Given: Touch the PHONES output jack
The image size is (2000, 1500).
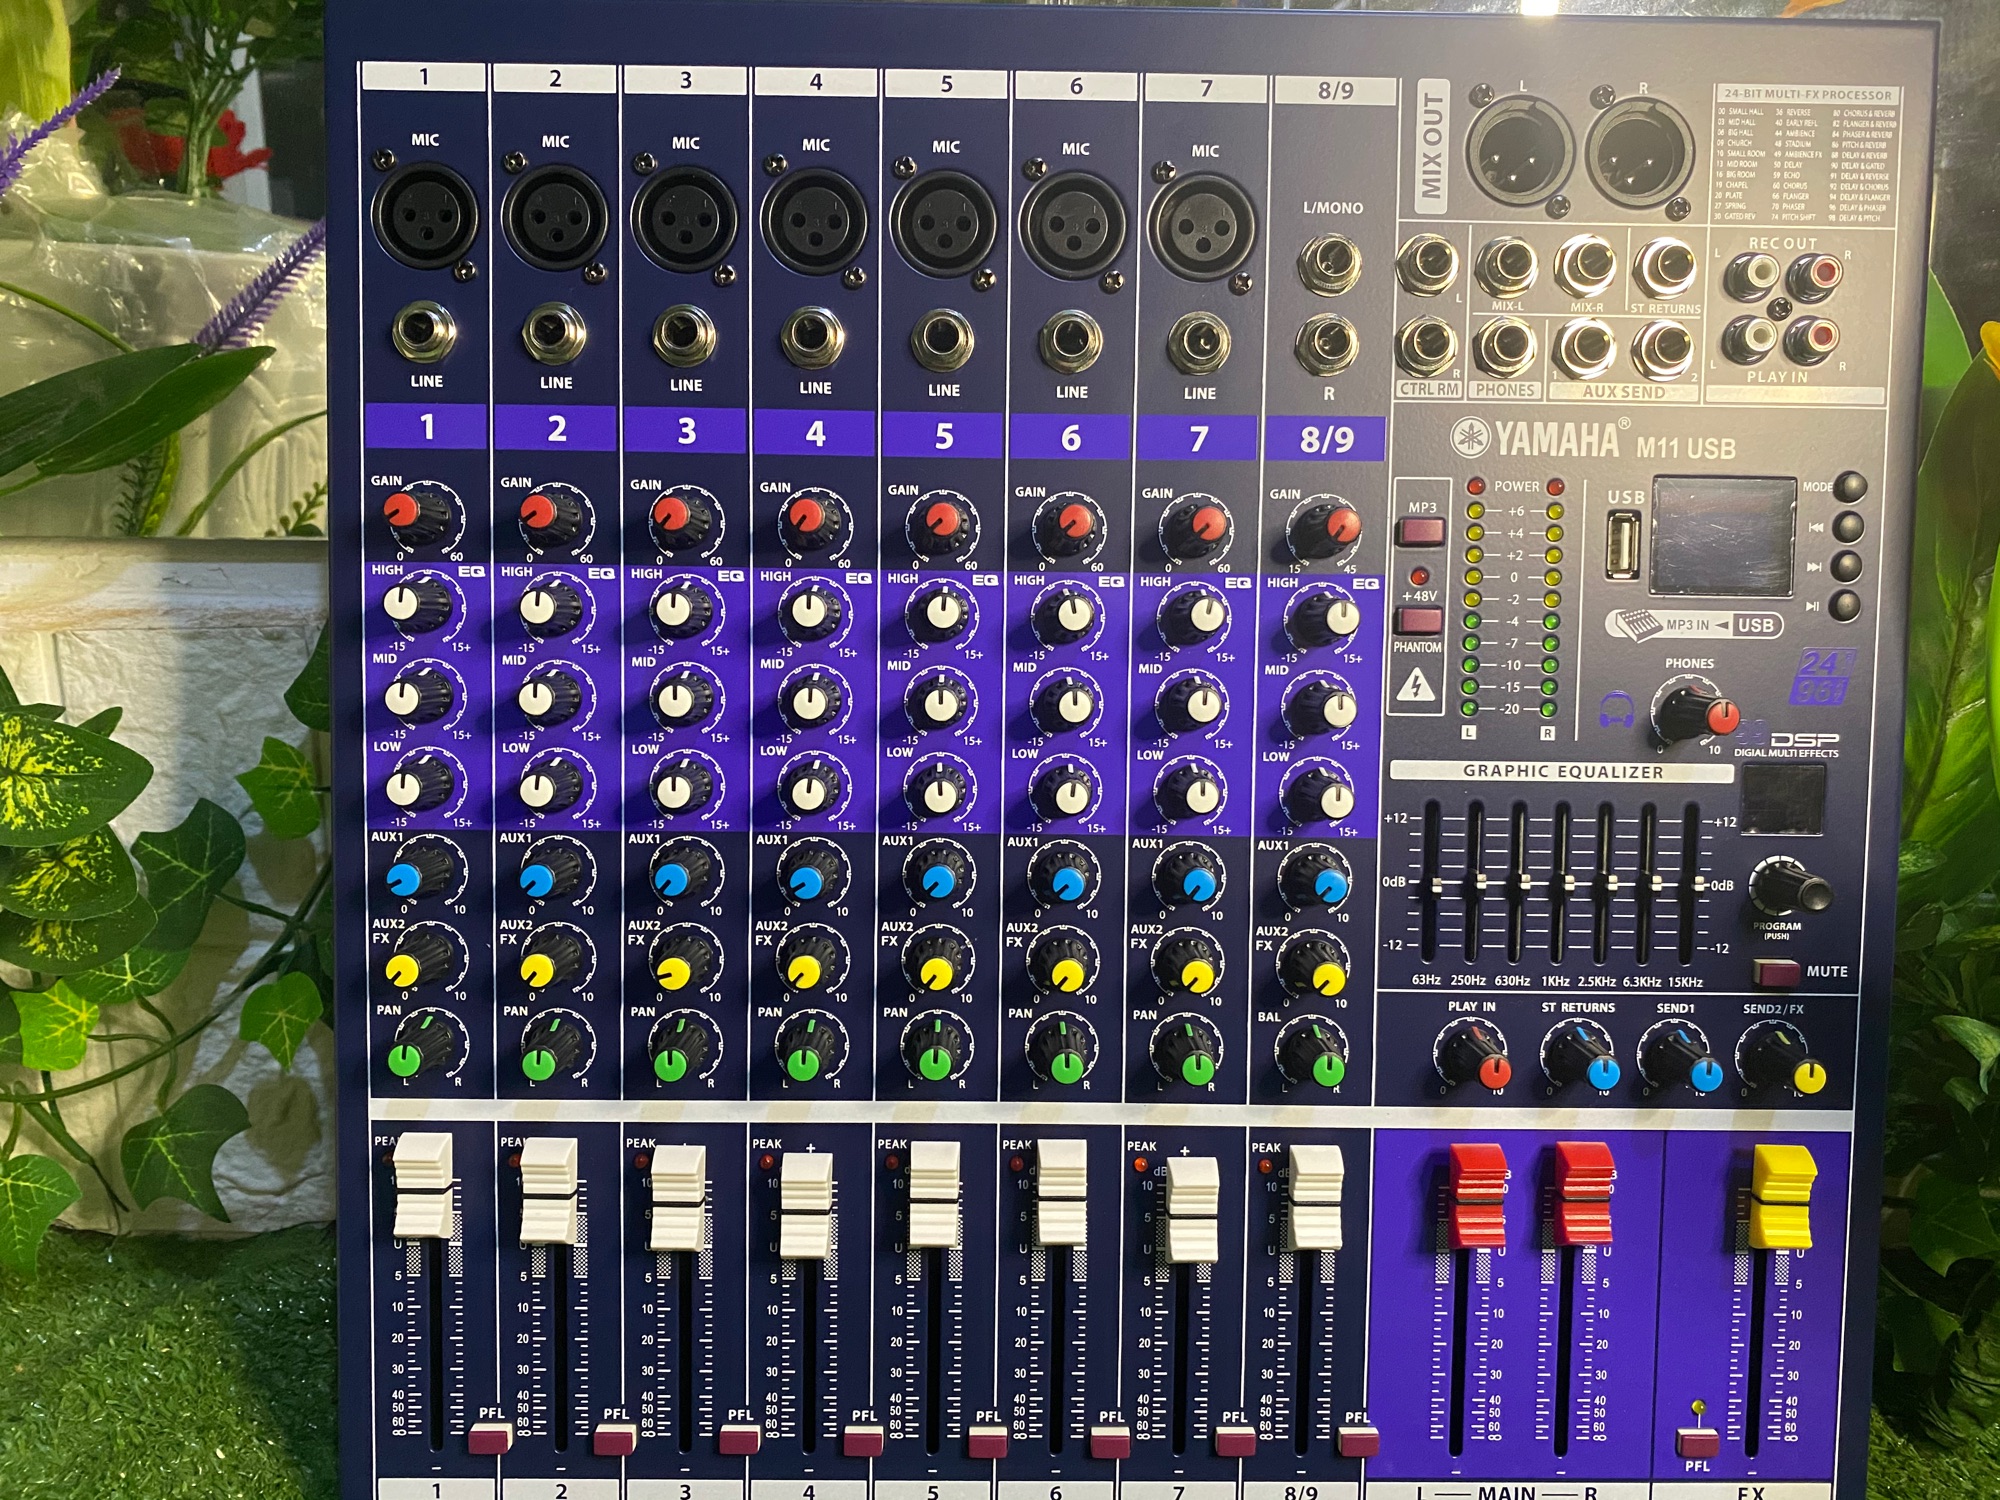Looking at the screenshot, I should coord(1505,346).
